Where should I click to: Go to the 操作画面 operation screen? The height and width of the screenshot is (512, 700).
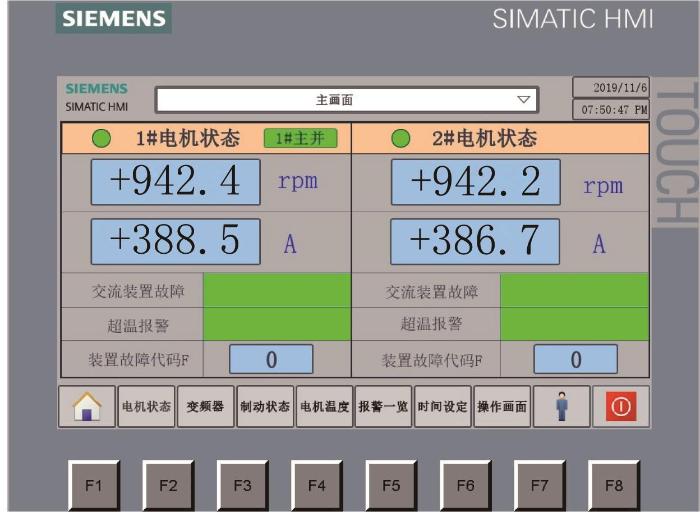(502, 407)
